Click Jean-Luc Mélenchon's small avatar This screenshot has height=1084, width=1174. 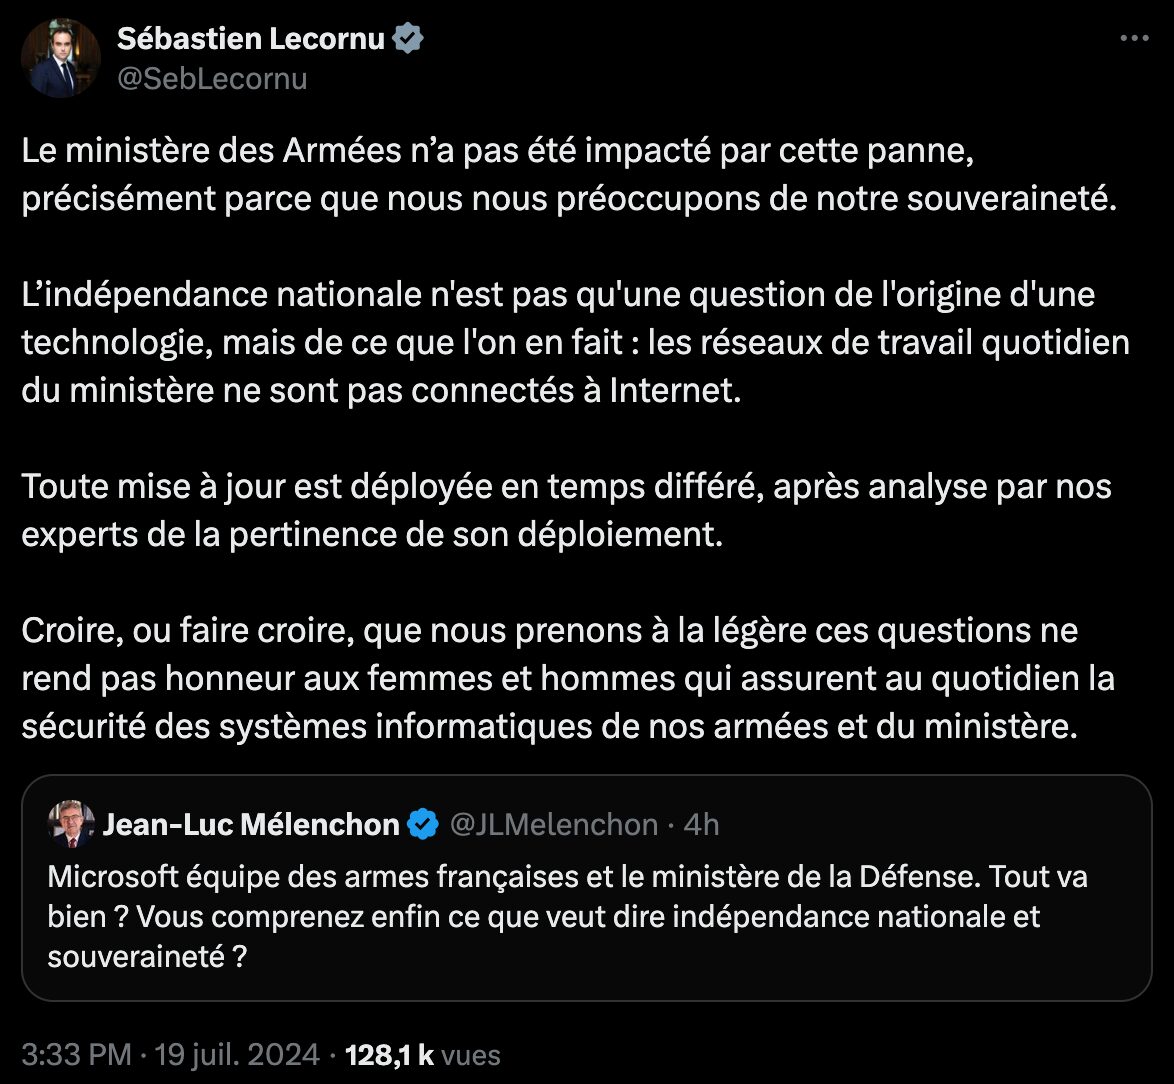tap(71, 824)
